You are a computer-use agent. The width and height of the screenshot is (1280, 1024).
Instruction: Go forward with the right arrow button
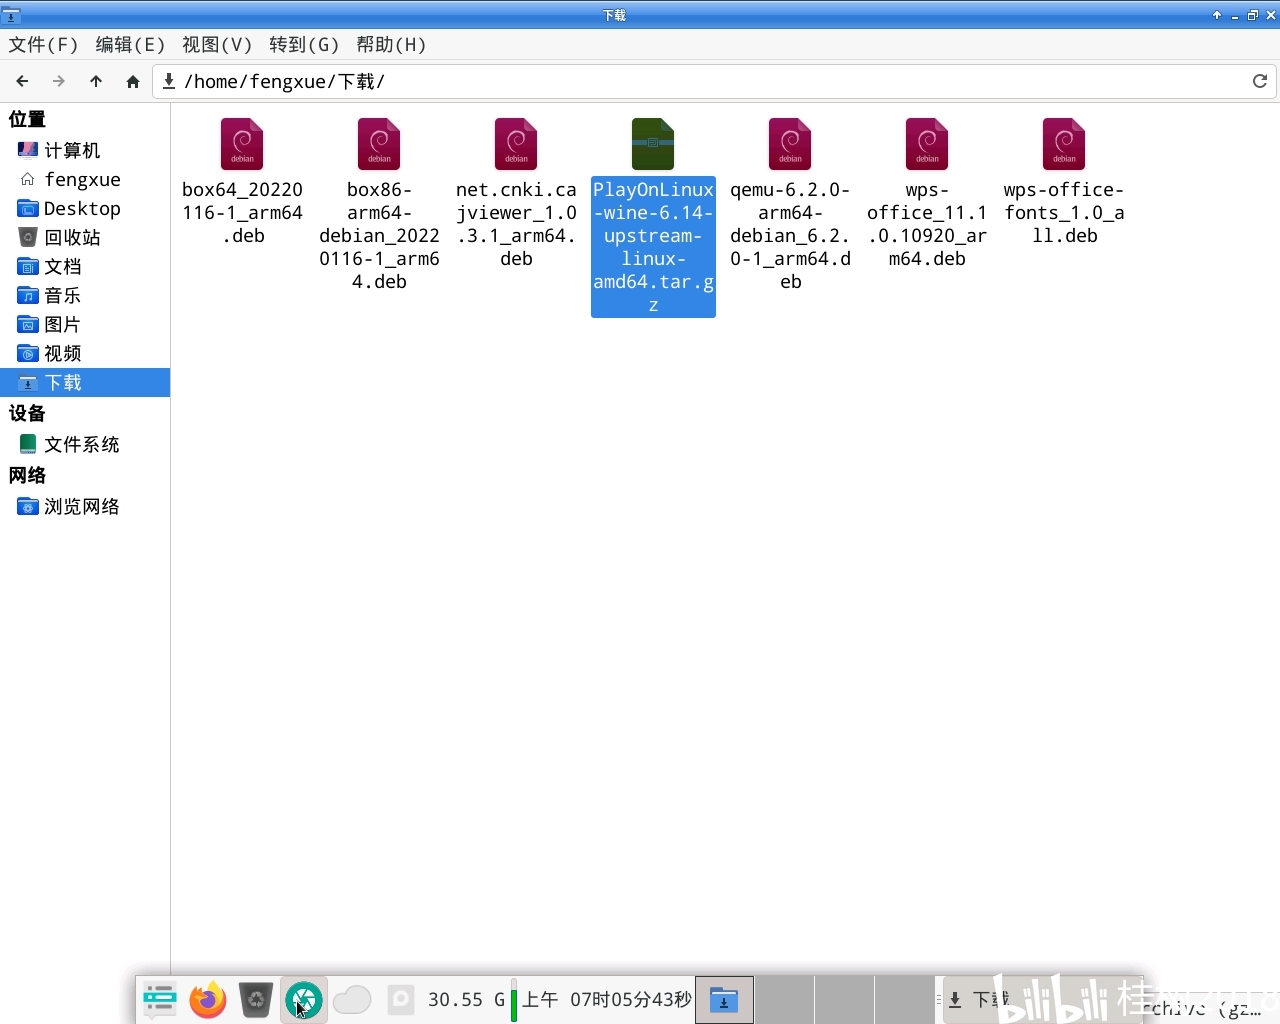[x=59, y=81]
